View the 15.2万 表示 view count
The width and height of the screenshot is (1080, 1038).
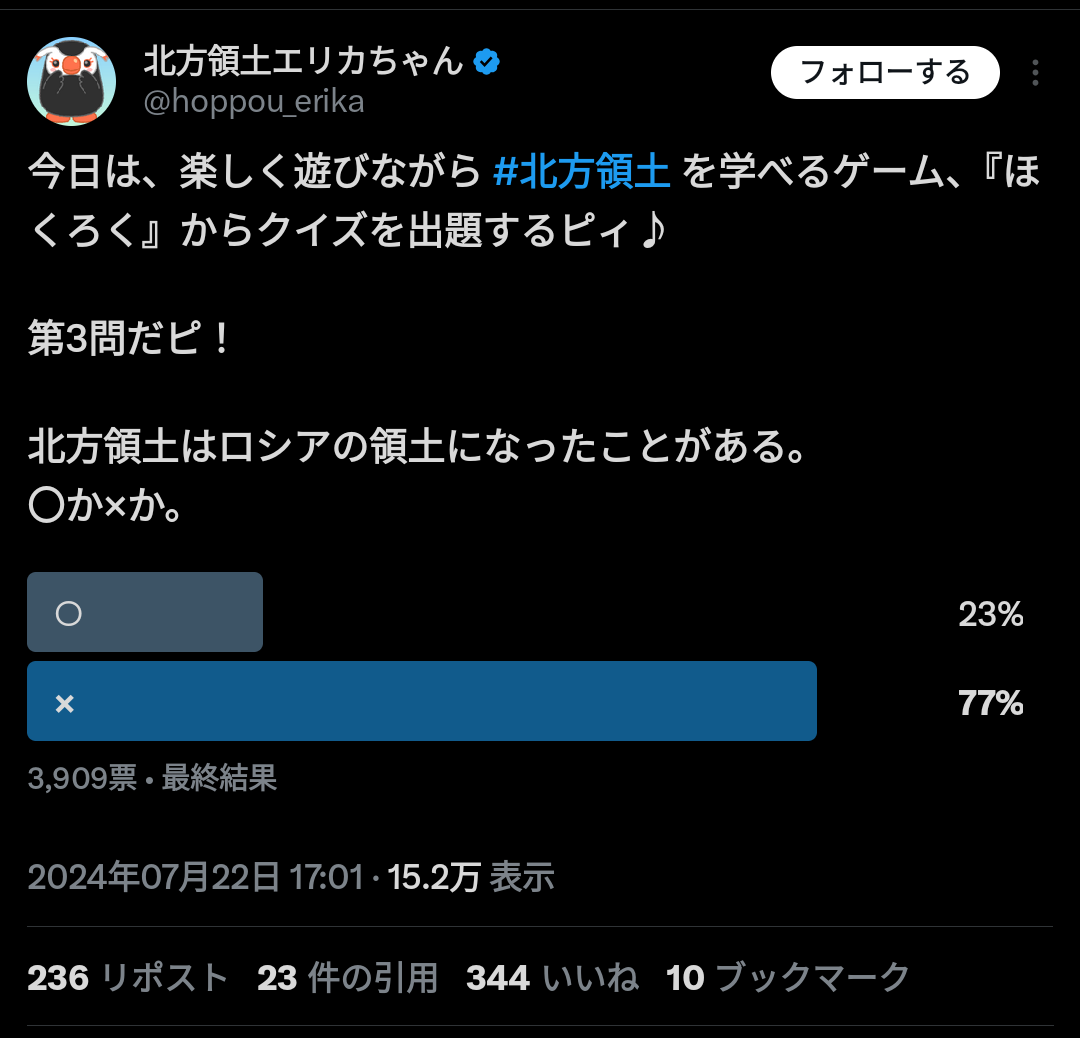coord(470,877)
